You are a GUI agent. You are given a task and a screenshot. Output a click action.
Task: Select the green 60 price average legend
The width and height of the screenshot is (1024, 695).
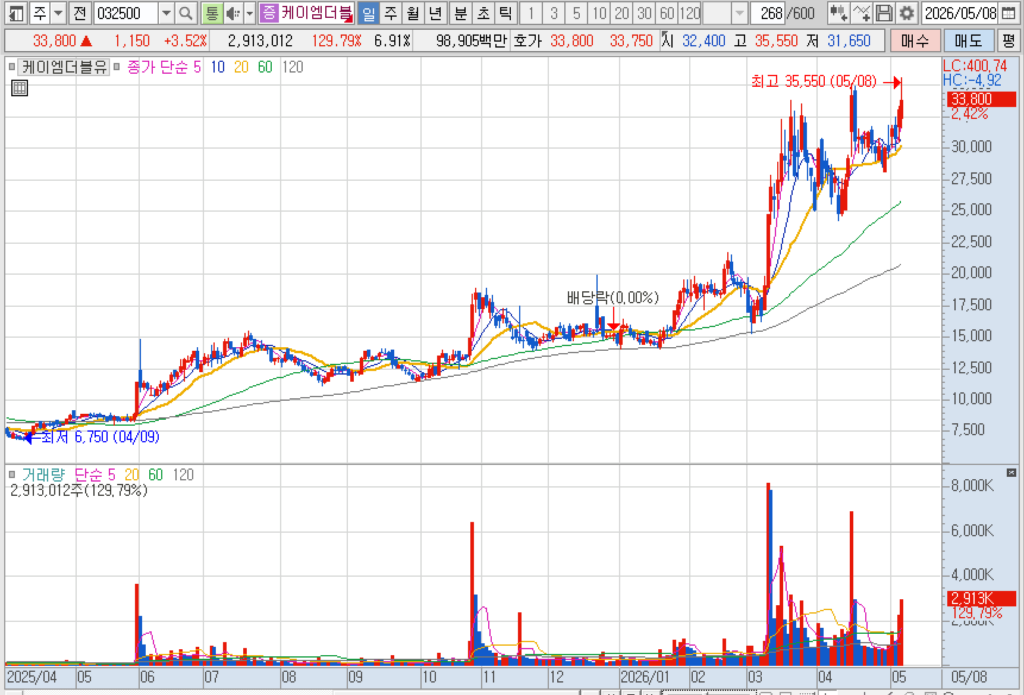pyautogui.click(x=264, y=67)
